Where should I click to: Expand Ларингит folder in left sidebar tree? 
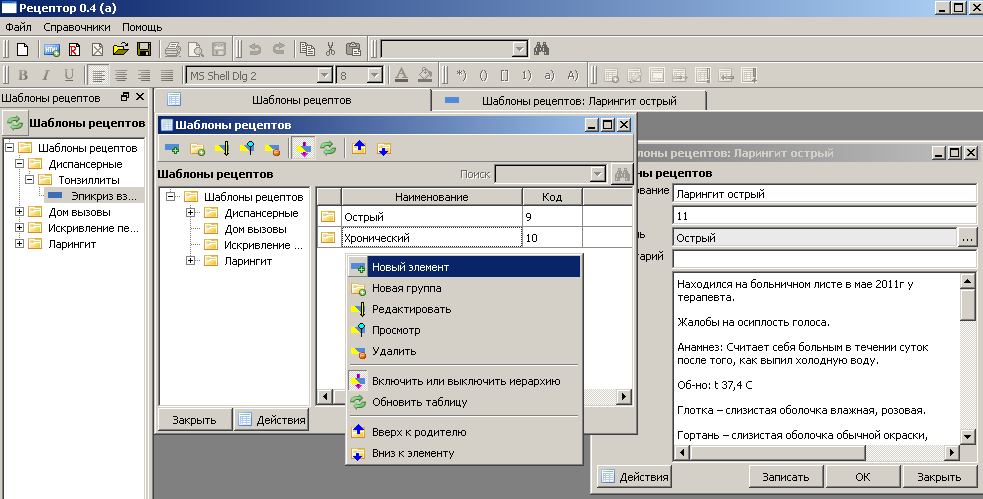coord(21,244)
